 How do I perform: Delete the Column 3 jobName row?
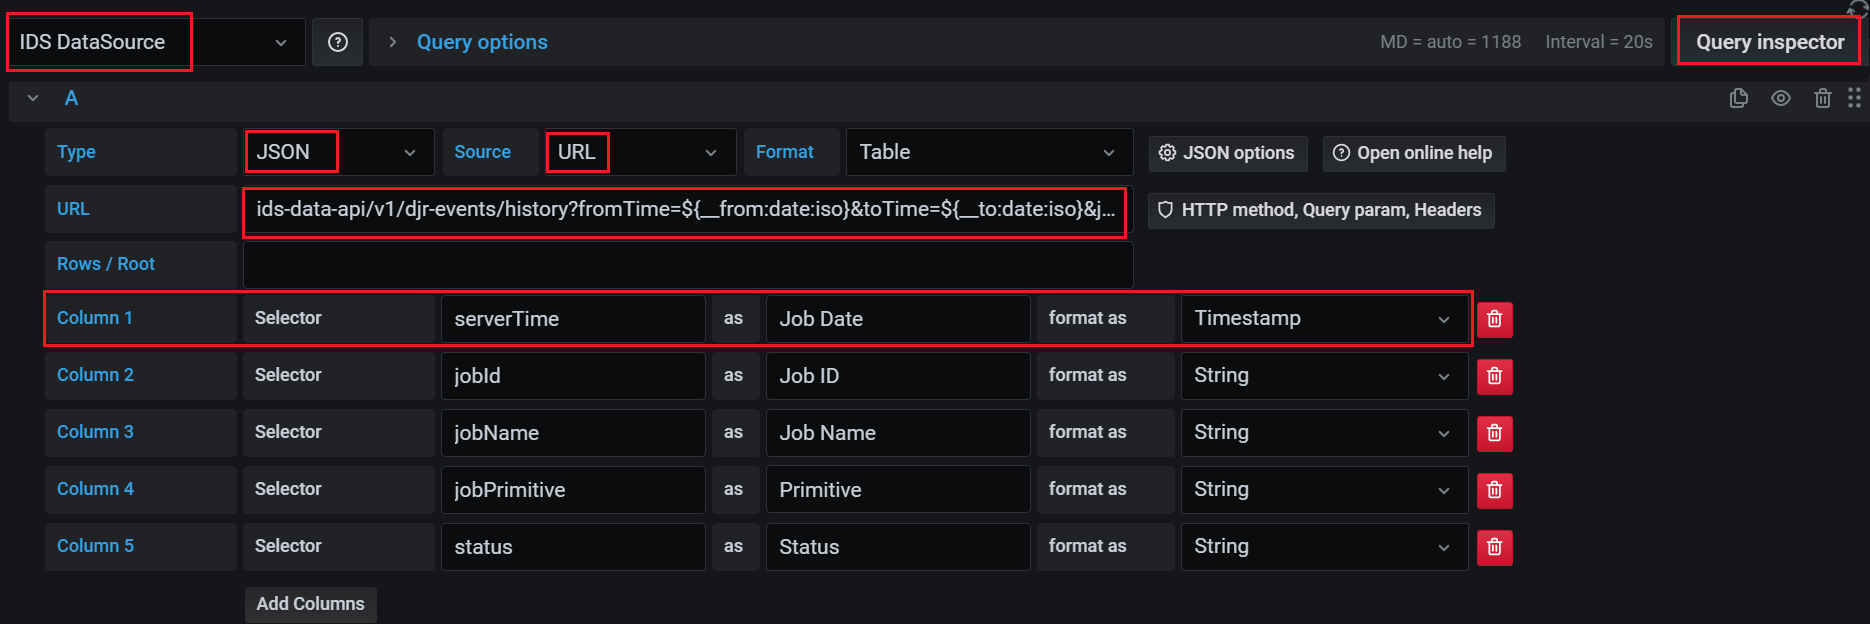click(1494, 433)
